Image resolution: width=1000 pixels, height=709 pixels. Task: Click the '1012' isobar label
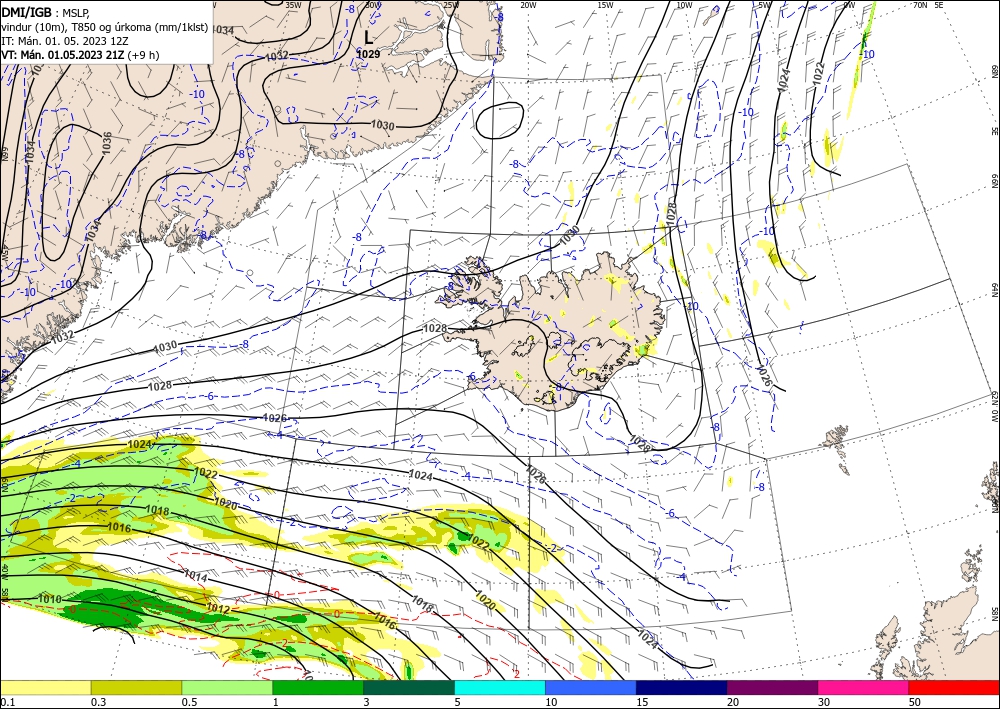[x=218, y=610]
